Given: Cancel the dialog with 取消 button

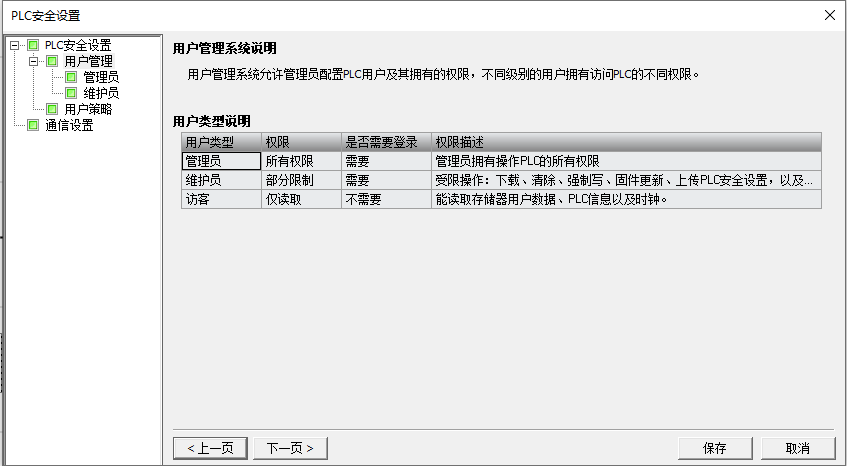Looking at the screenshot, I should 797,448.
